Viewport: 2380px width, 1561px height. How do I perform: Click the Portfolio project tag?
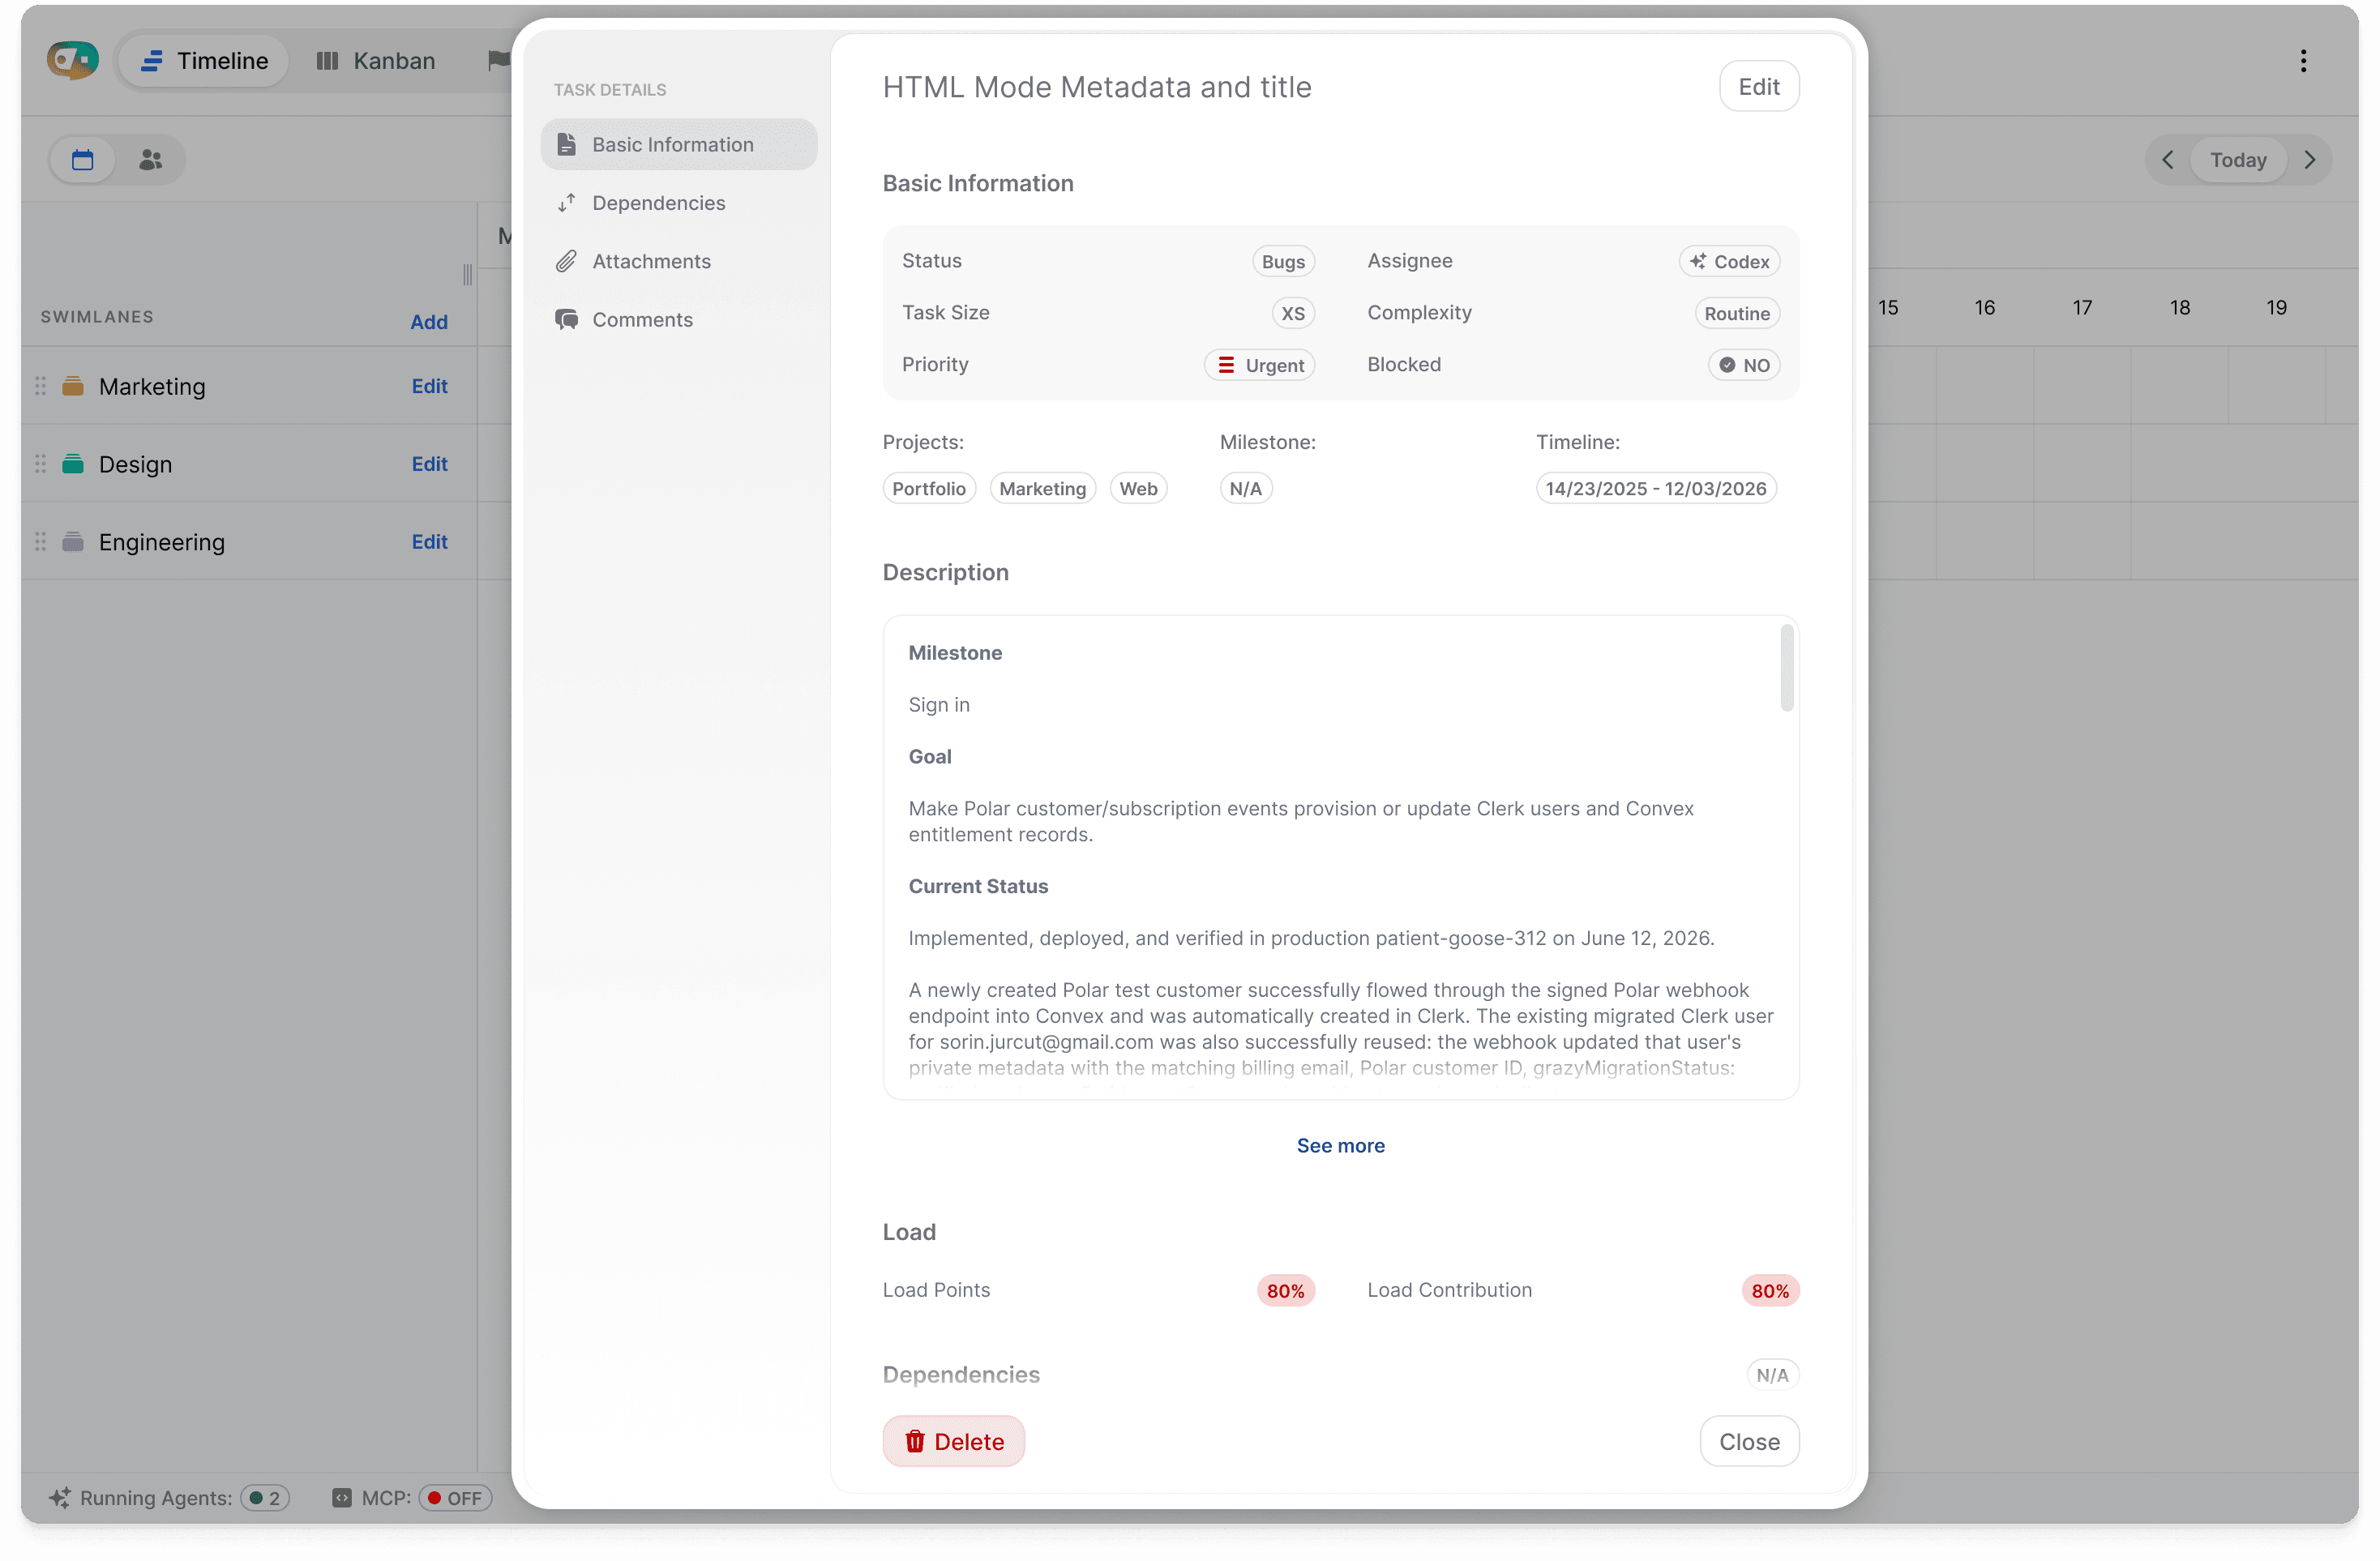(x=929, y=489)
